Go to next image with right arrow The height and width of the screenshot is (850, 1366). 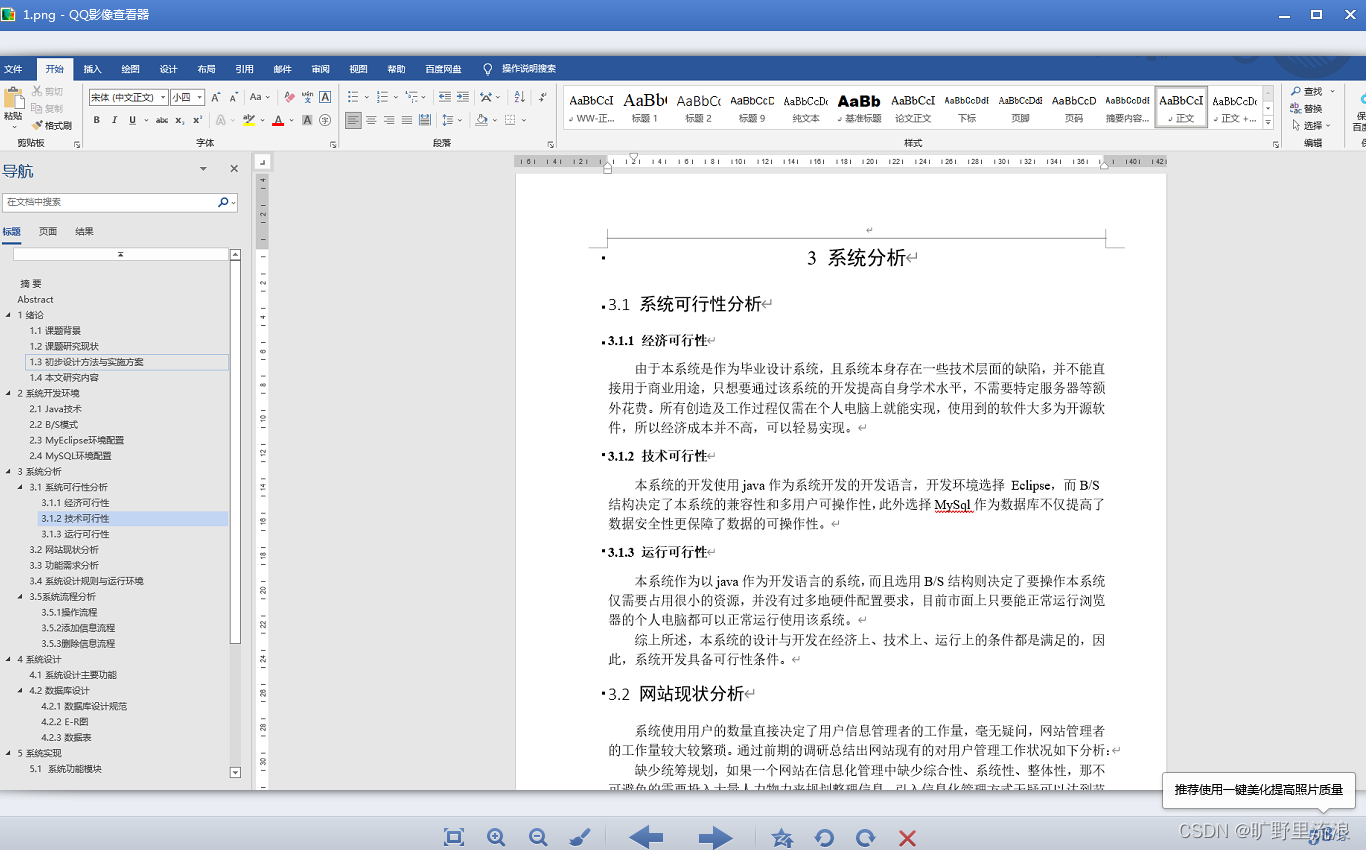[x=716, y=838]
